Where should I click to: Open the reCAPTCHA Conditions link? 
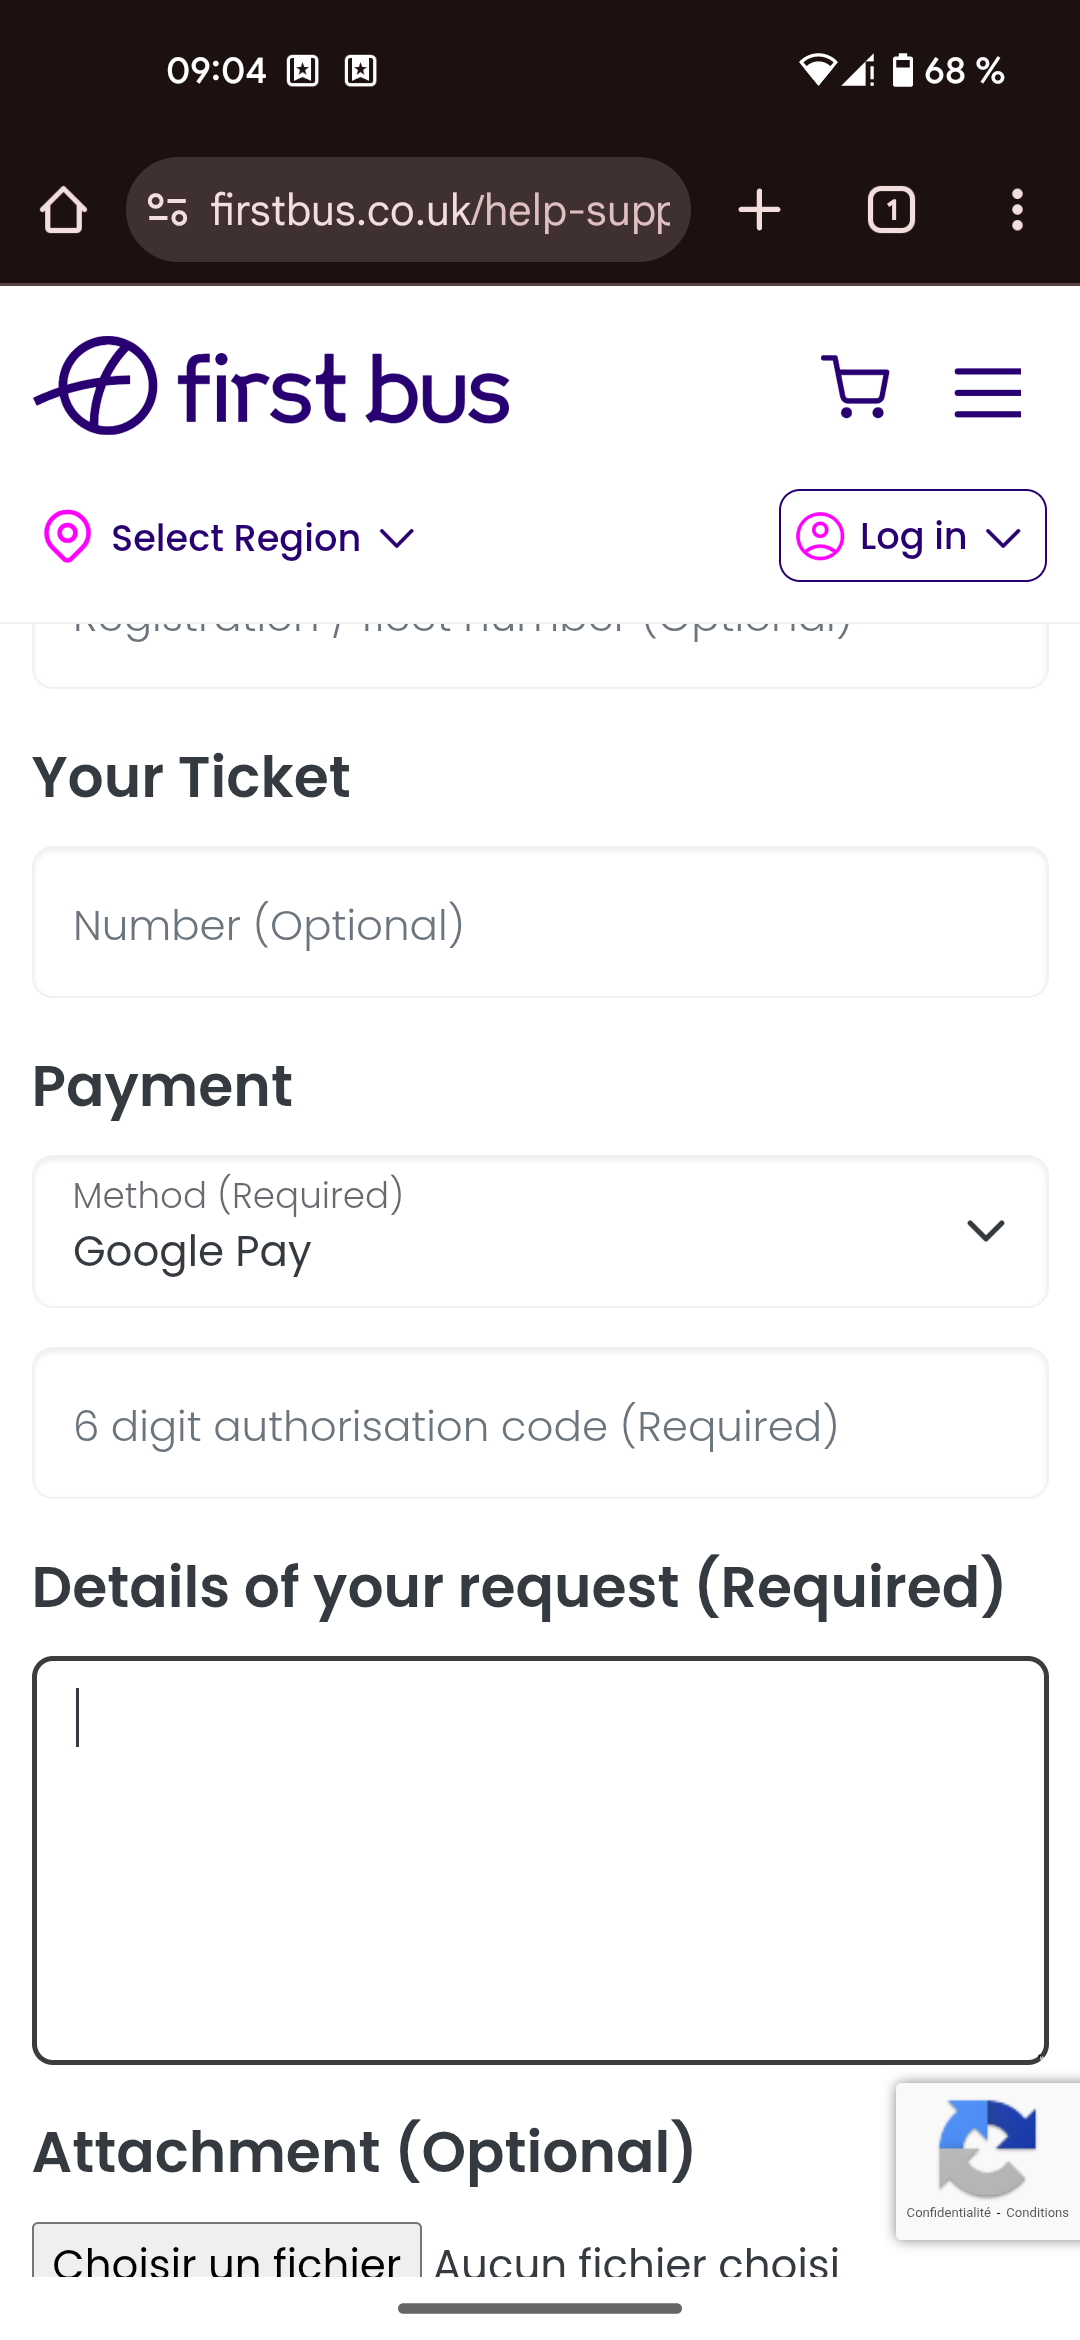pos(1037,2213)
